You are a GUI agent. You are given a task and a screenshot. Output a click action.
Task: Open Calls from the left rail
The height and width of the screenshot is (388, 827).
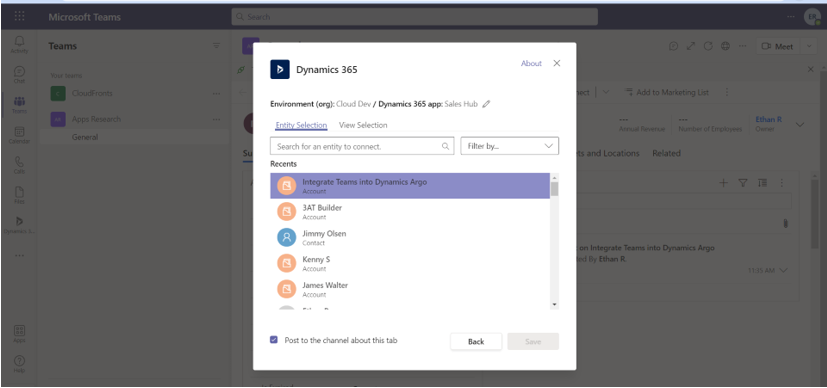[x=20, y=165]
